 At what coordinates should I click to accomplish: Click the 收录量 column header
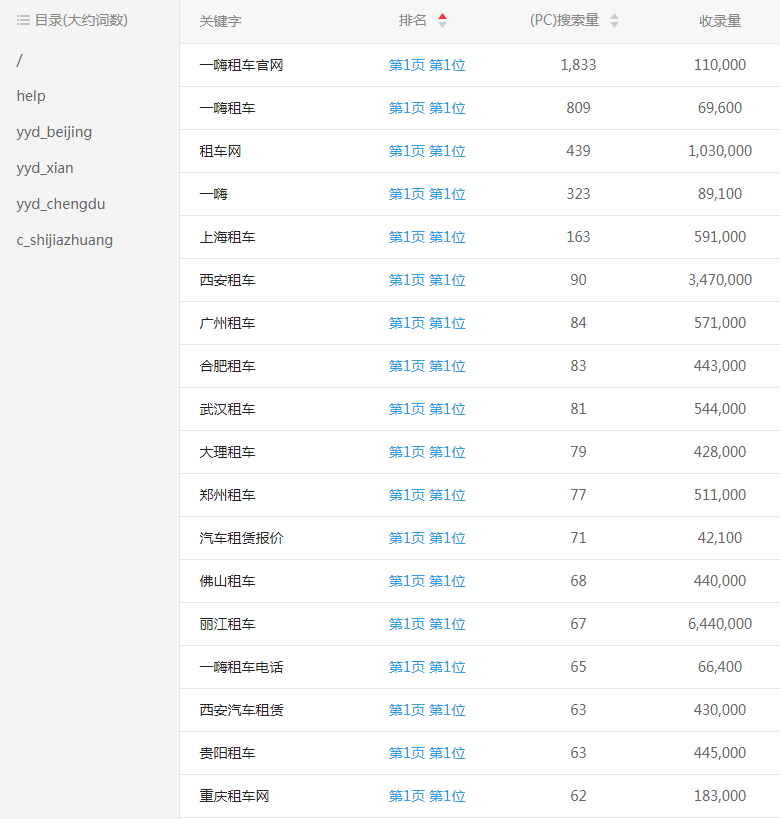click(720, 21)
